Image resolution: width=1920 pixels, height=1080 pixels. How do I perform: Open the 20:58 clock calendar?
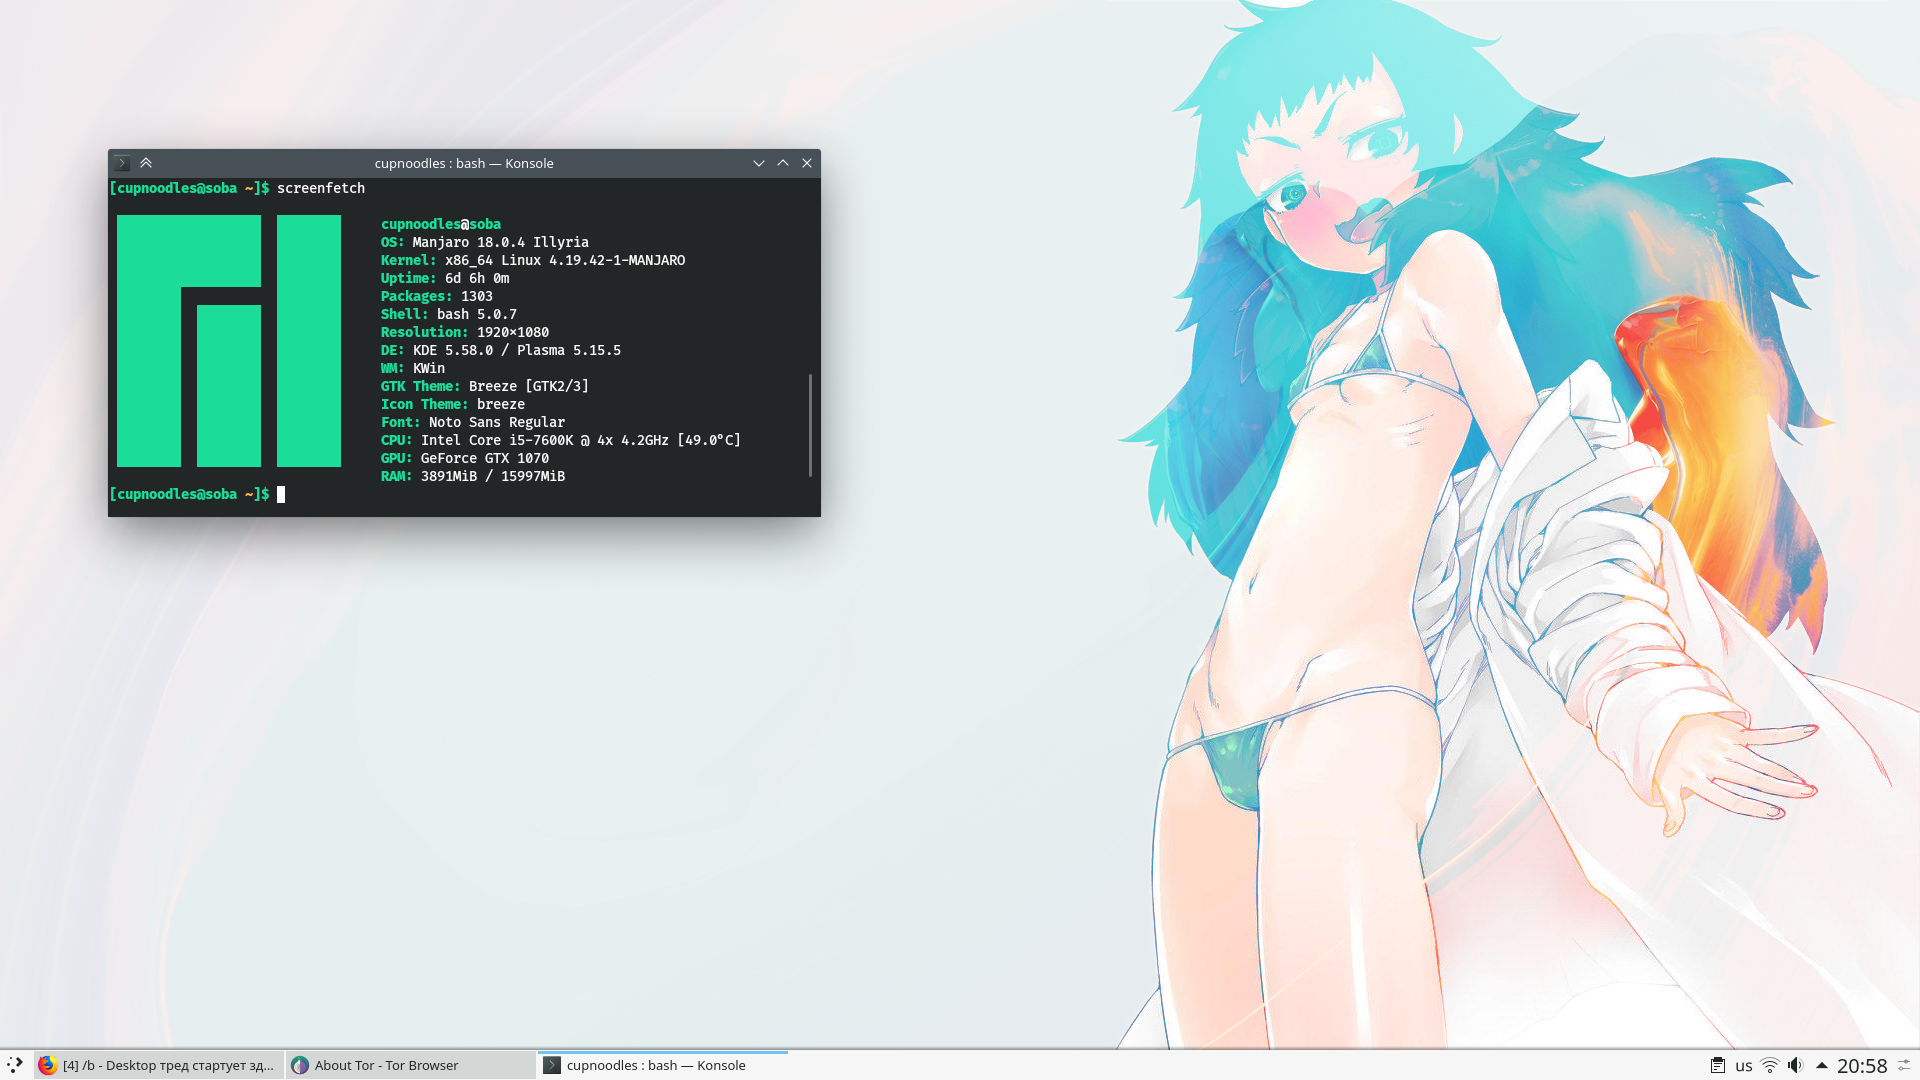click(x=1862, y=1066)
